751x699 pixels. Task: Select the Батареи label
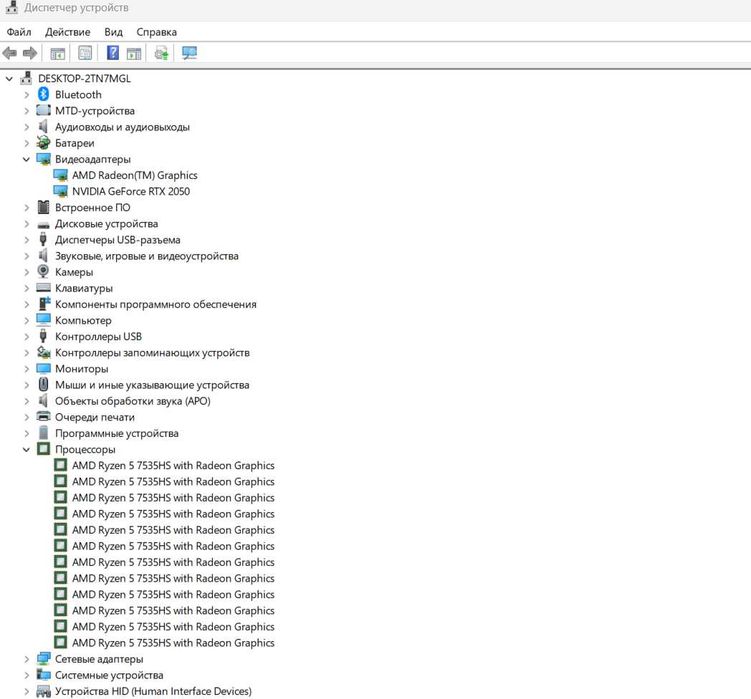[75, 143]
